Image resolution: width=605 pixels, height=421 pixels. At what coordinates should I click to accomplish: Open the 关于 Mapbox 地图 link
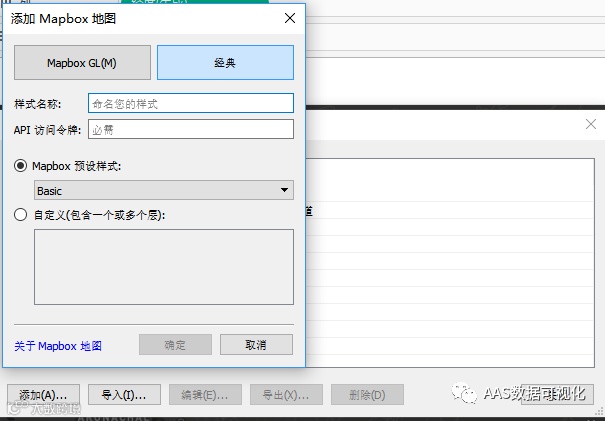(58, 346)
